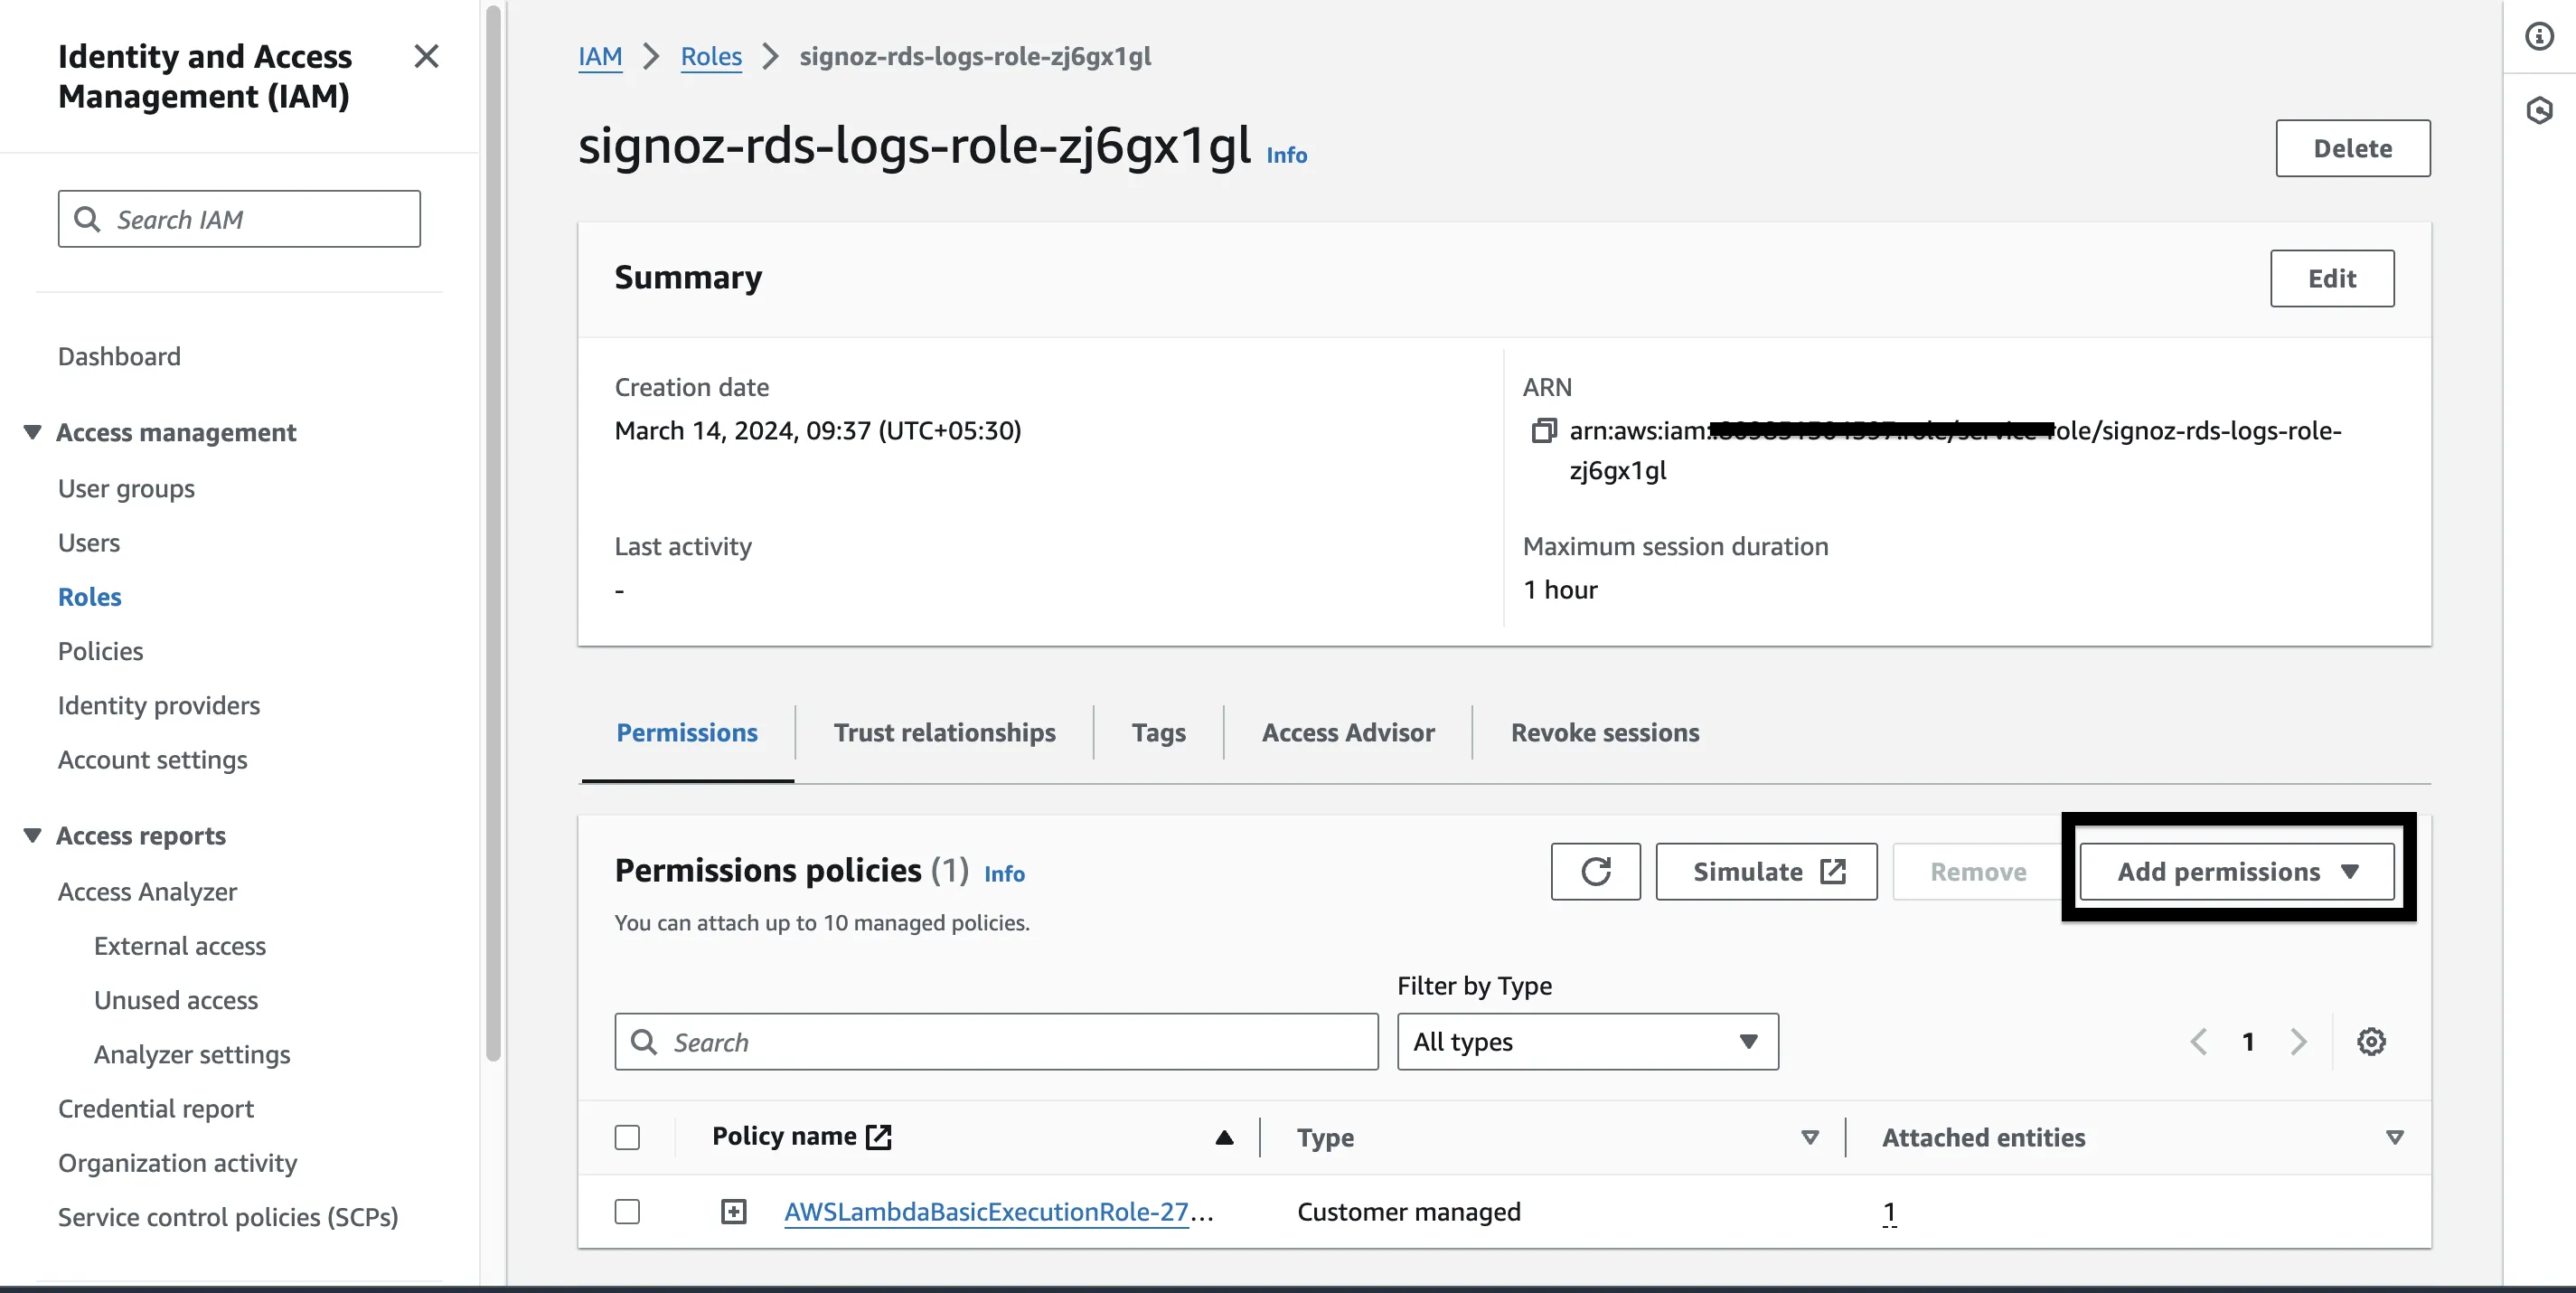This screenshot has height=1293, width=2576.
Task: Open the Access Advisor tab
Action: (1347, 732)
